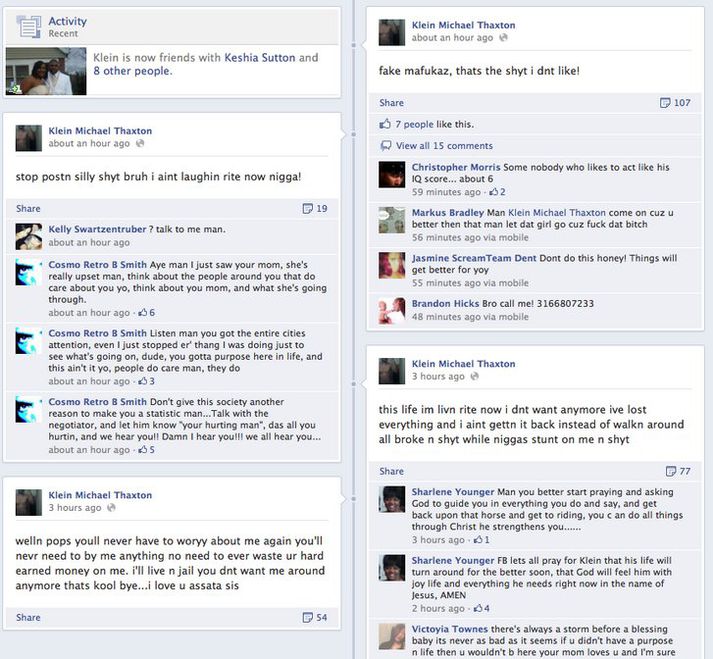
Task: Share the 'stop postn silly' post
Action: point(28,208)
